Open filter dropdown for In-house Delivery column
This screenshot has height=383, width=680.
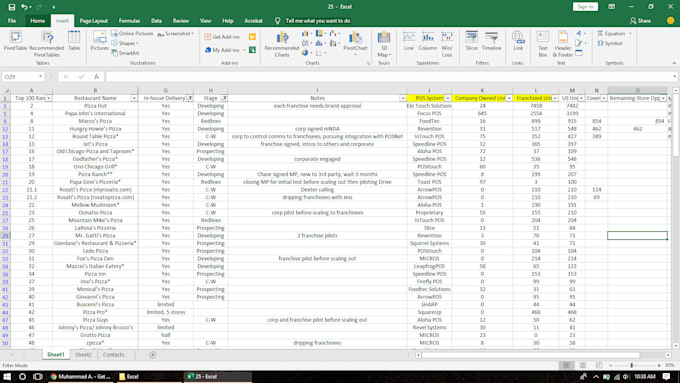tap(190, 98)
